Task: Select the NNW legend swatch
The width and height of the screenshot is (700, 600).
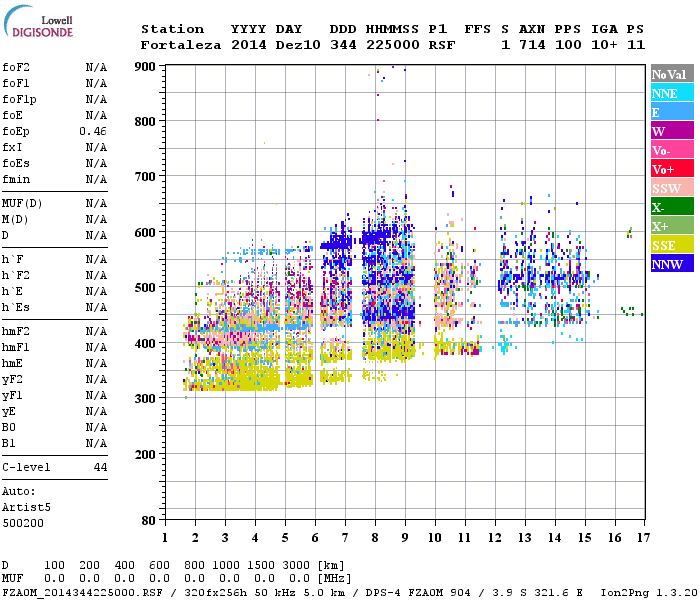Action: 672,263
